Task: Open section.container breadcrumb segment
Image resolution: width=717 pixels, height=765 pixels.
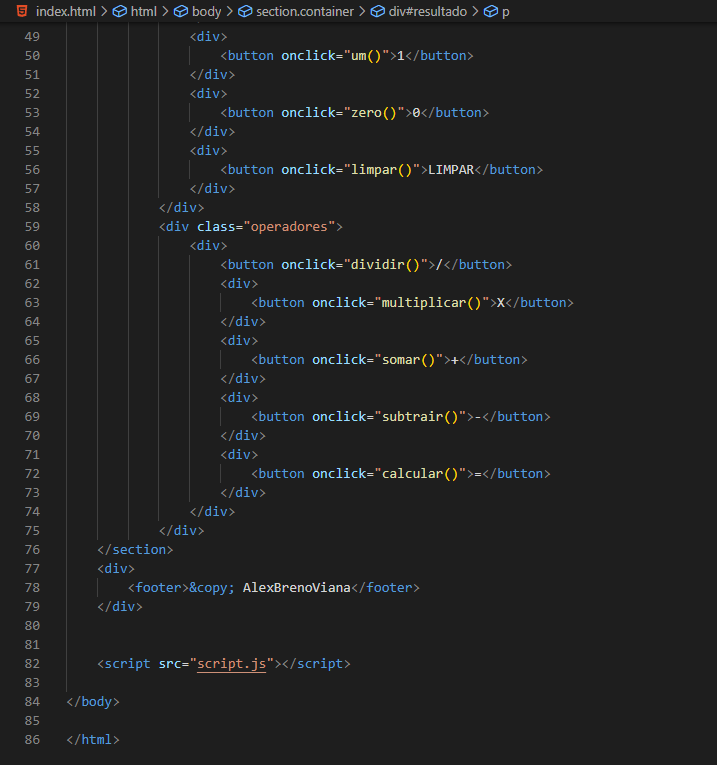Action: pos(305,11)
